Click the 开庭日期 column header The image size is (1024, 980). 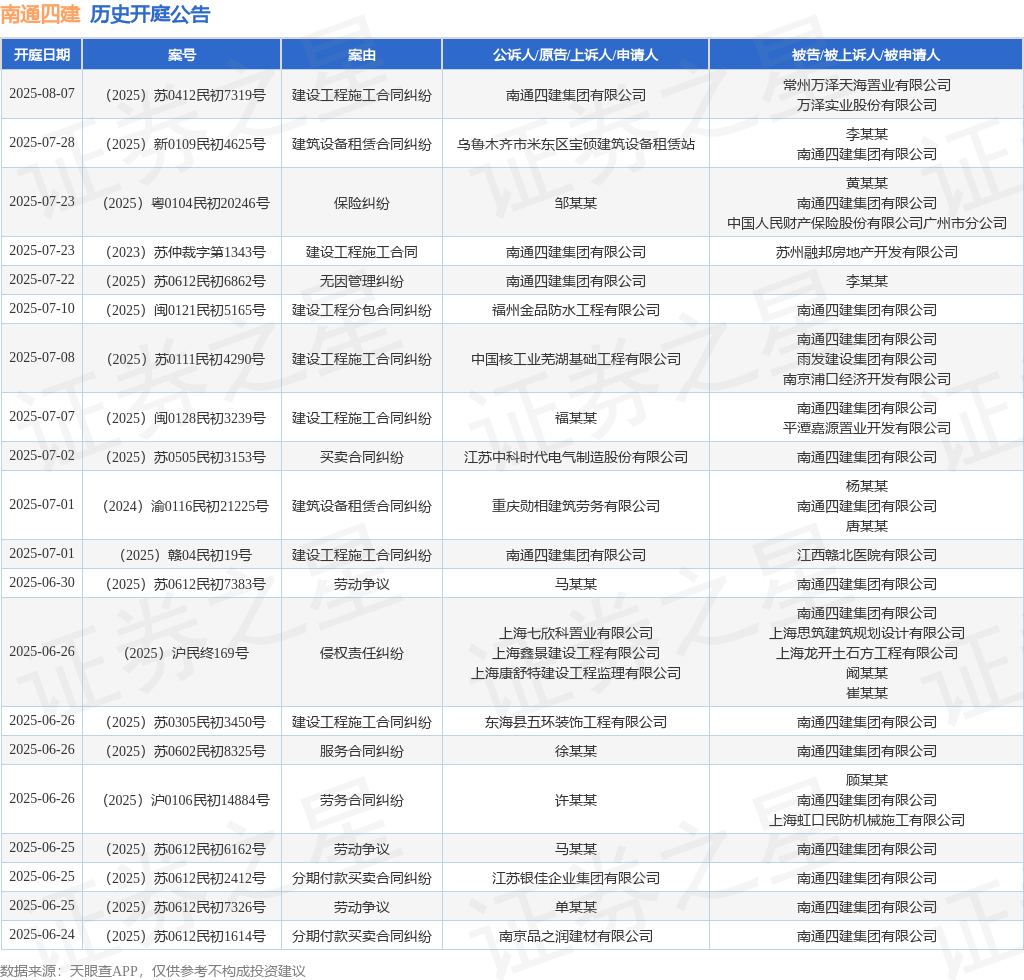click(x=42, y=55)
